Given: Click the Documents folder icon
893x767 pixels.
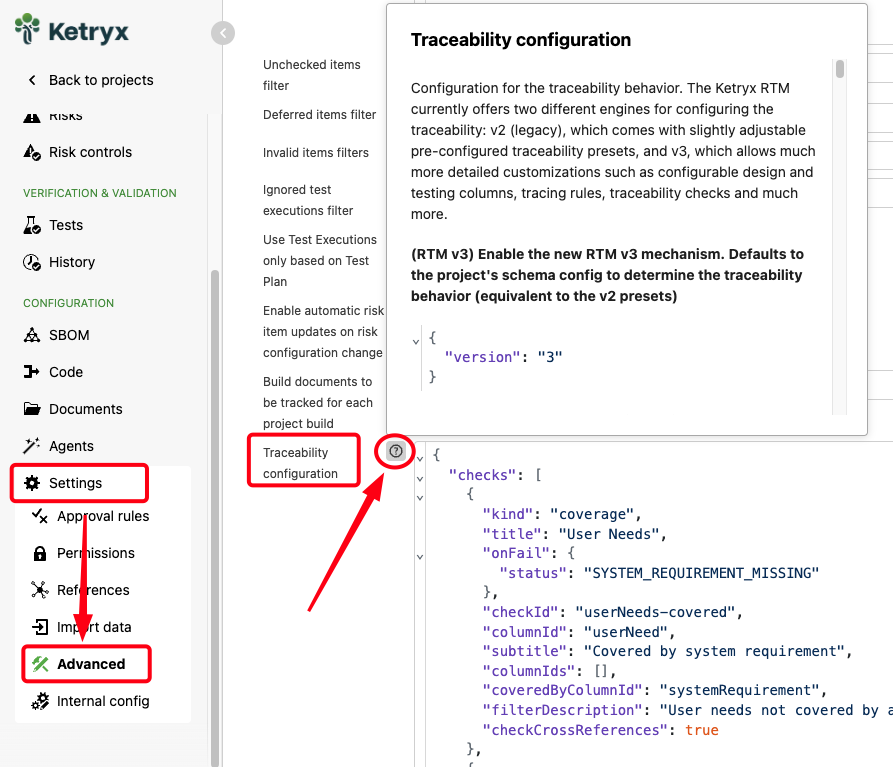Looking at the screenshot, I should (32, 409).
